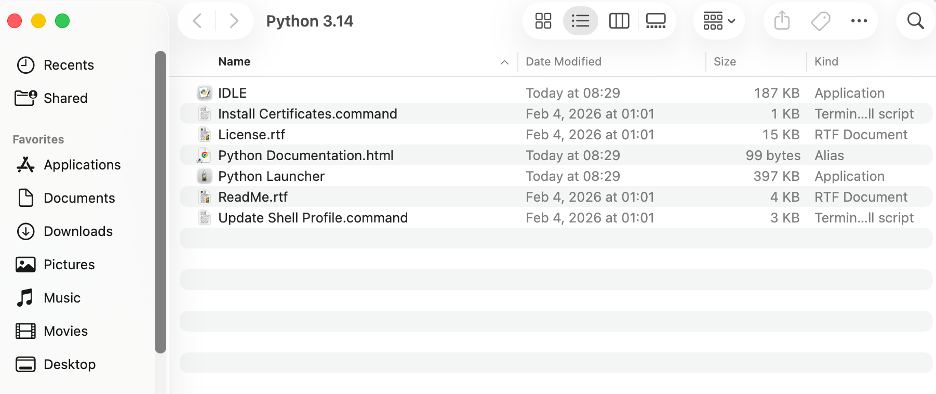
Task: Open Music in the sidebar
Action: coord(62,298)
